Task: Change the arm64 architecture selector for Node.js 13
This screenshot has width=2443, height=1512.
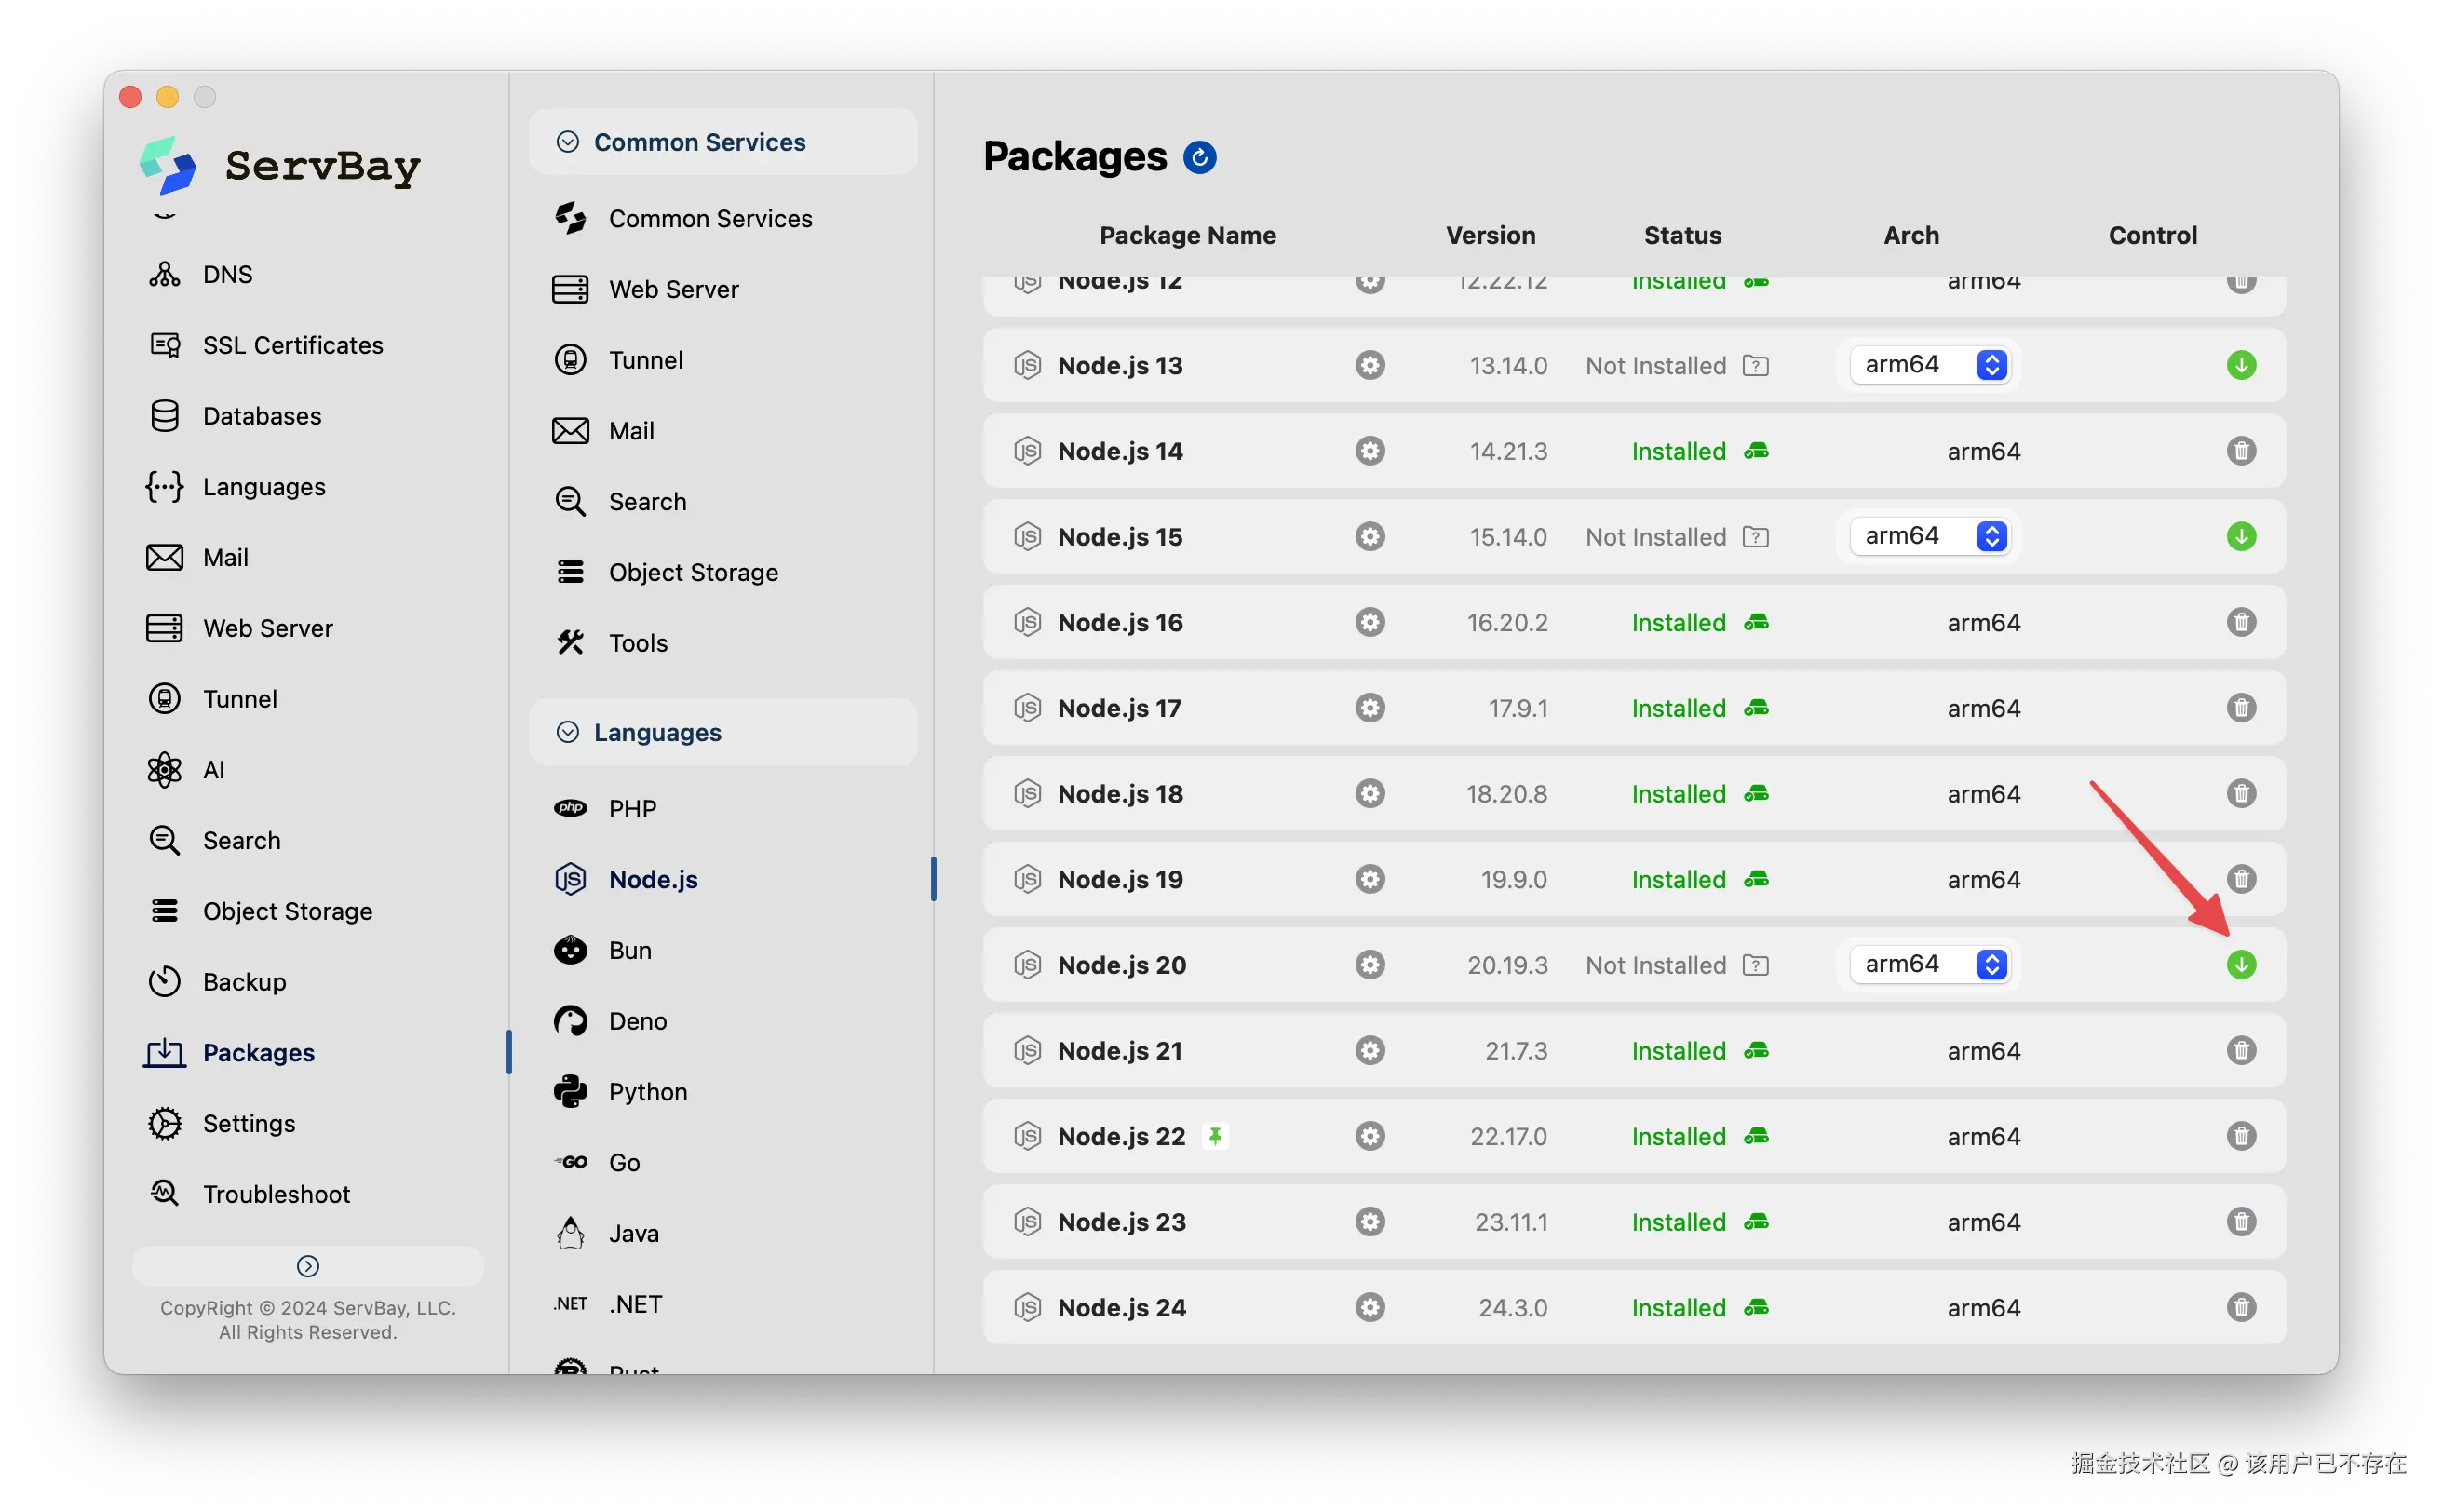Action: [1929, 365]
